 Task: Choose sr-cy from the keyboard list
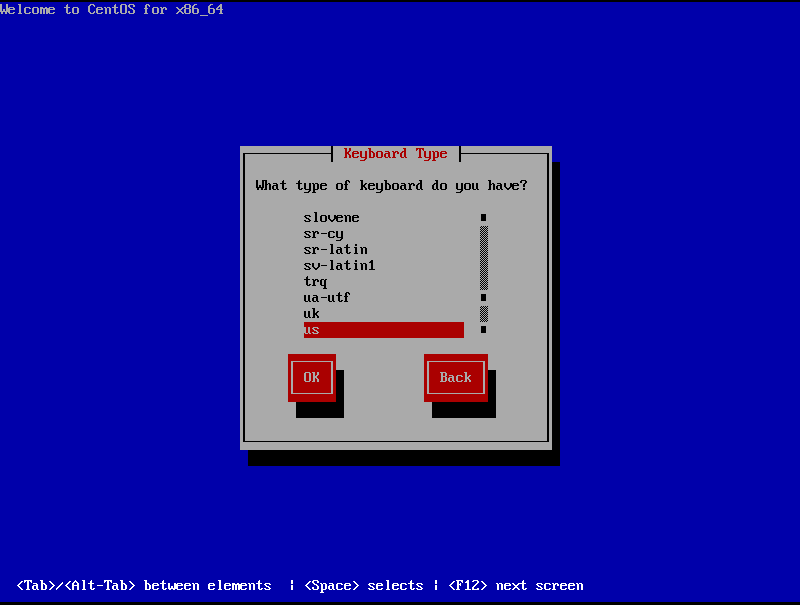[323, 234]
